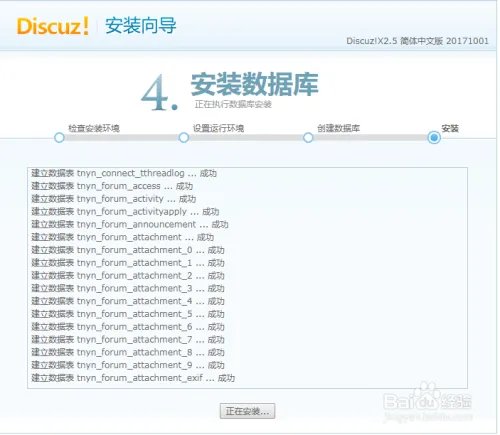This screenshot has height=435, width=500.
Task: Click the 设置运行环境 step label
Action: click(x=218, y=128)
